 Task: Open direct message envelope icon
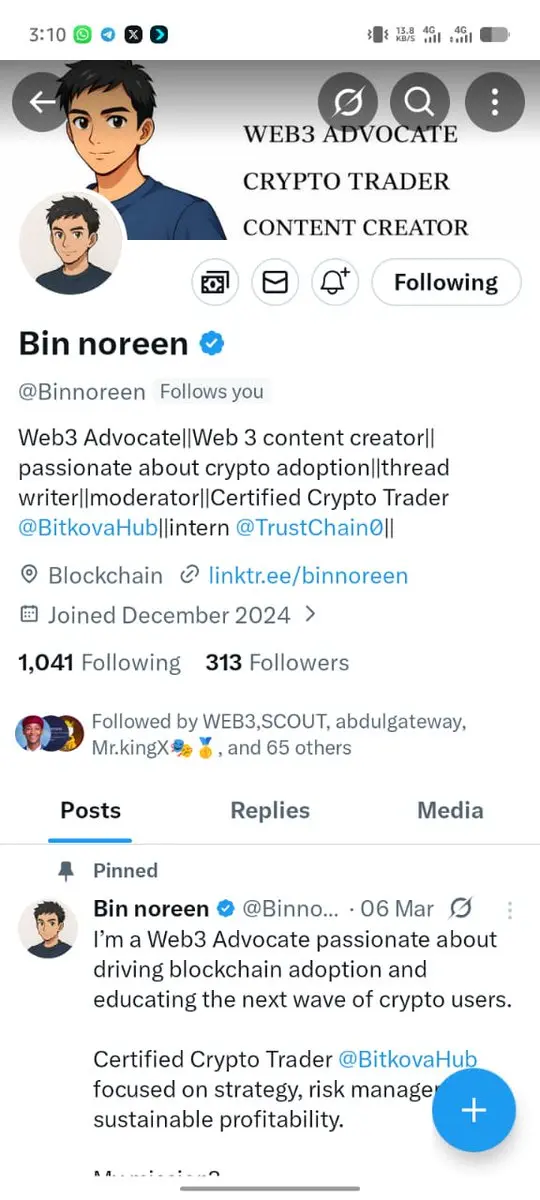click(x=275, y=283)
